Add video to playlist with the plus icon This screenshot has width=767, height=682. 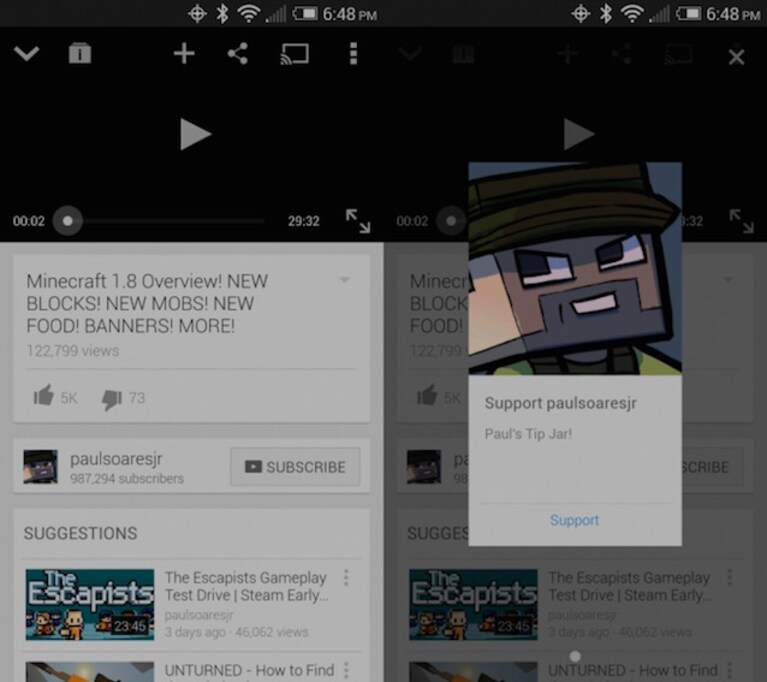[x=184, y=53]
